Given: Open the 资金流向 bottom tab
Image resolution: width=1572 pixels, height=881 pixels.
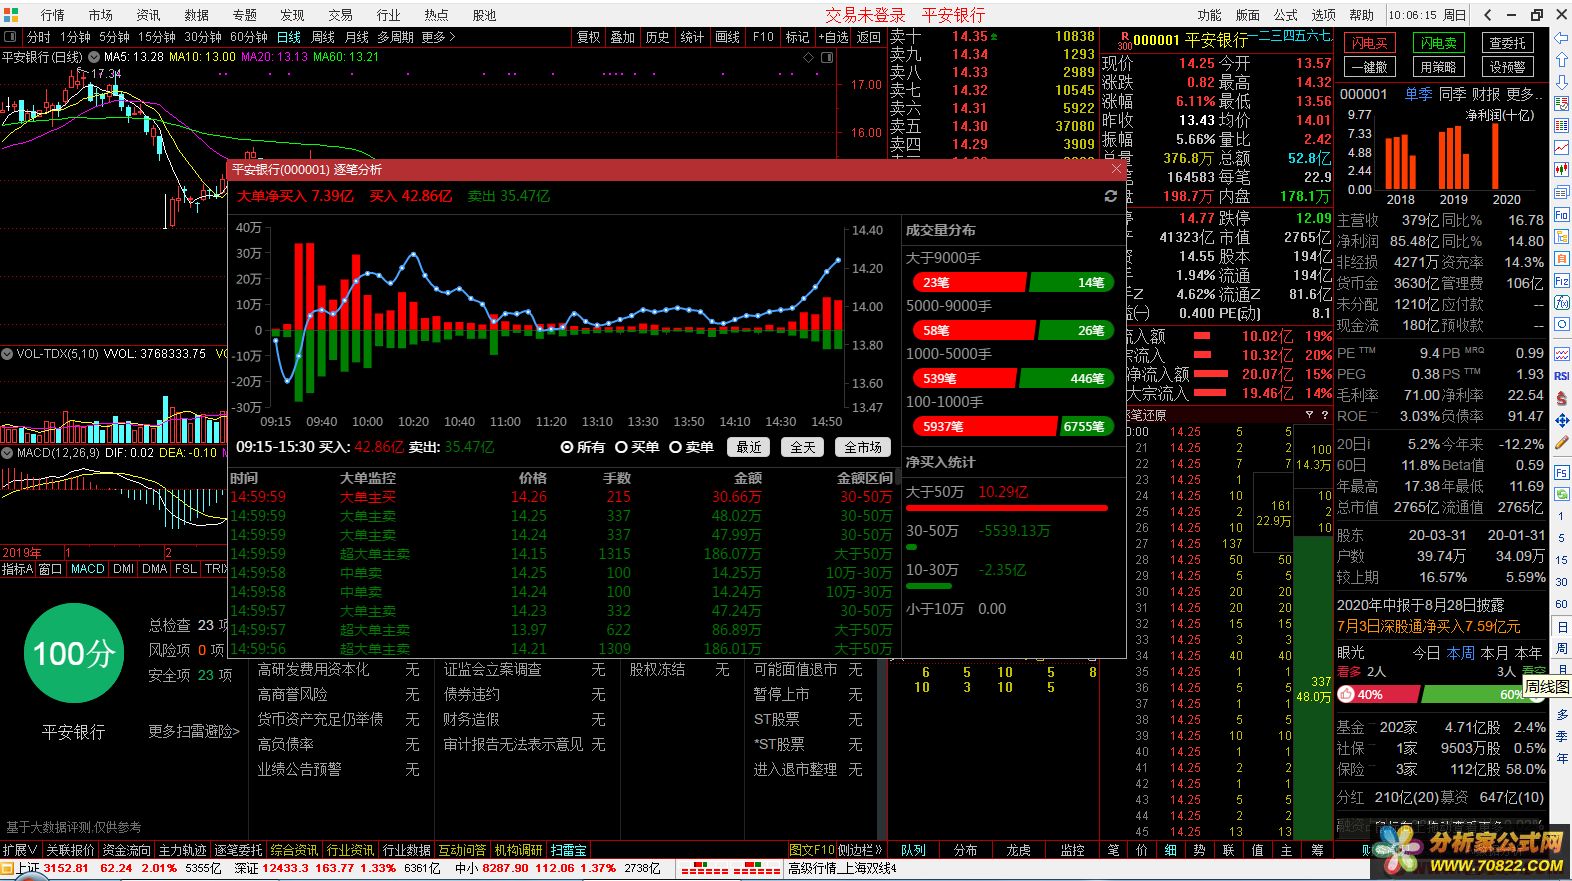Looking at the screenshot, I should 126,850.
